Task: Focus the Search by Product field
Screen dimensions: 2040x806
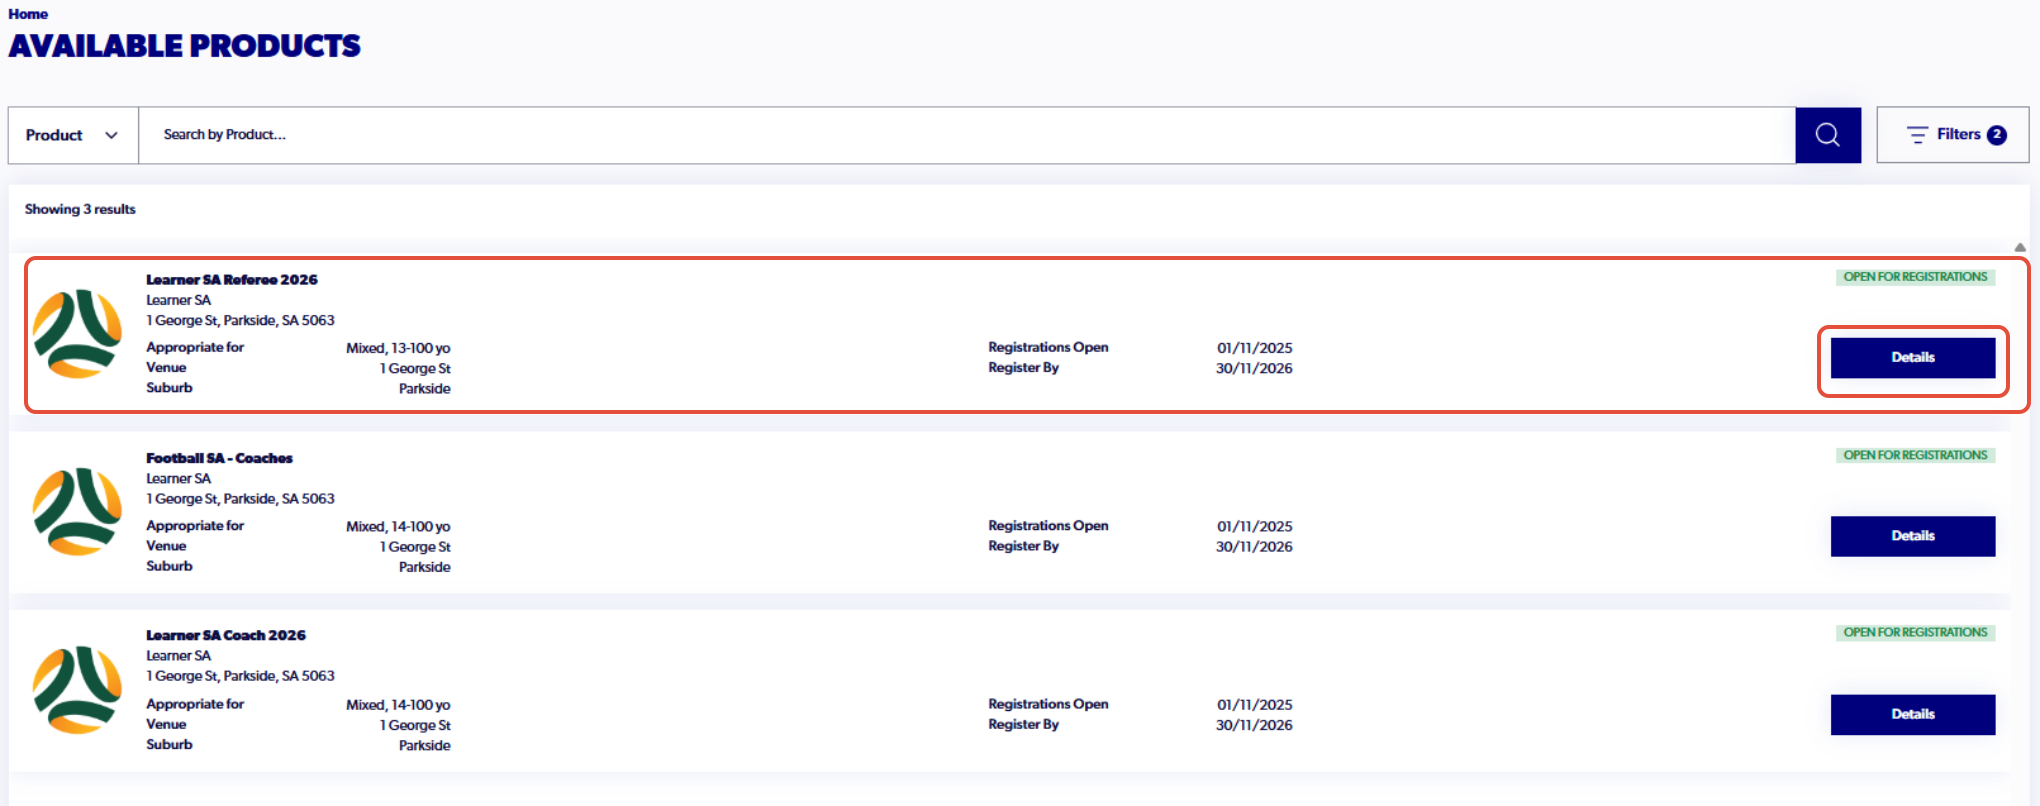Action: 966,135
